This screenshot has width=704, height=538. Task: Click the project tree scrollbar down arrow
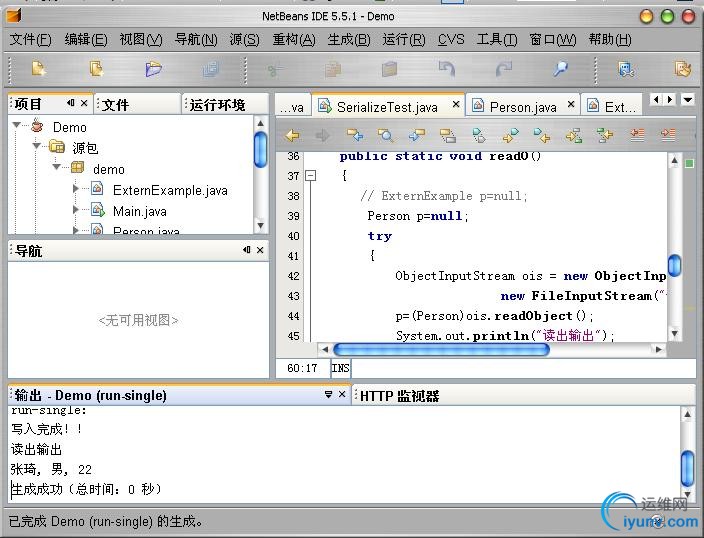pyautogui.click(x=260, y=225)
